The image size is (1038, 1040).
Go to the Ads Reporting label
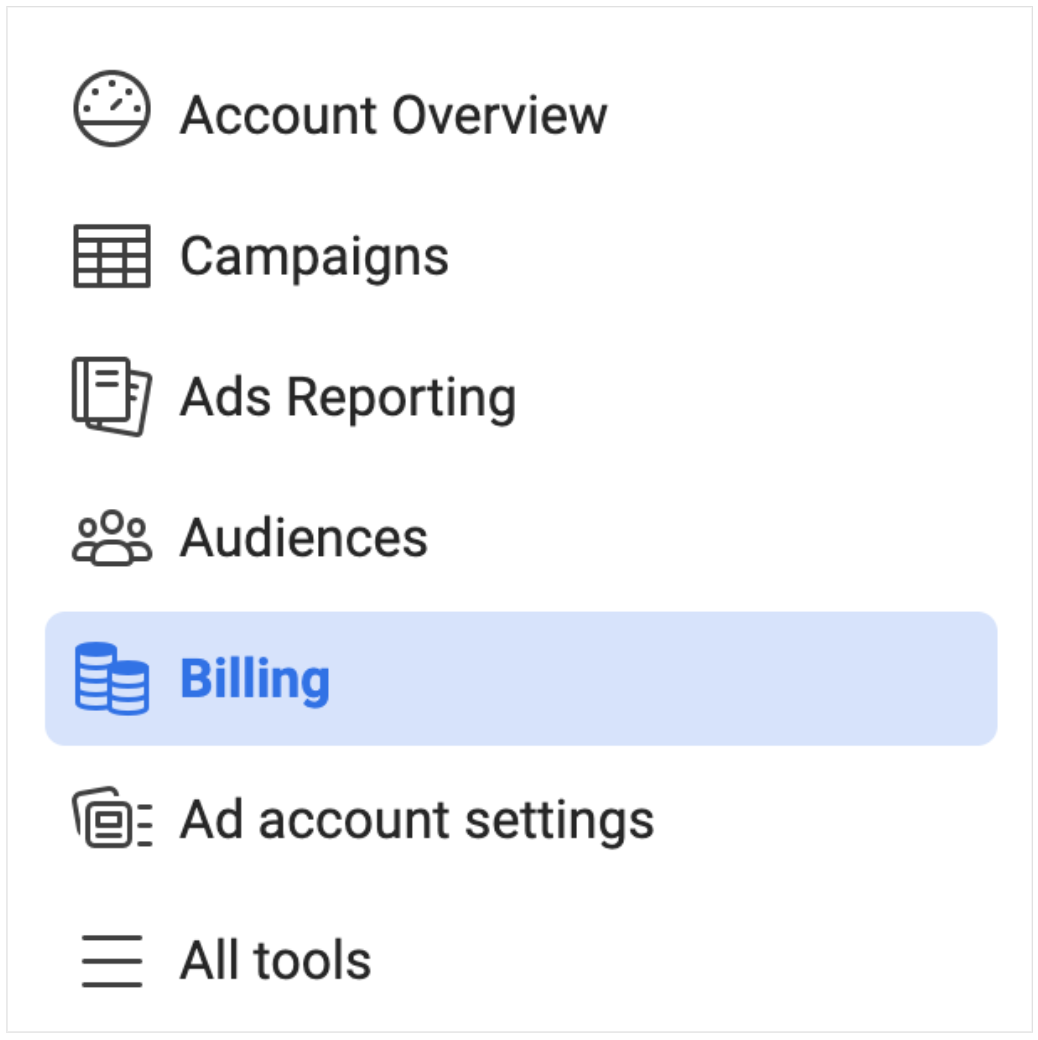pos(348,398)
